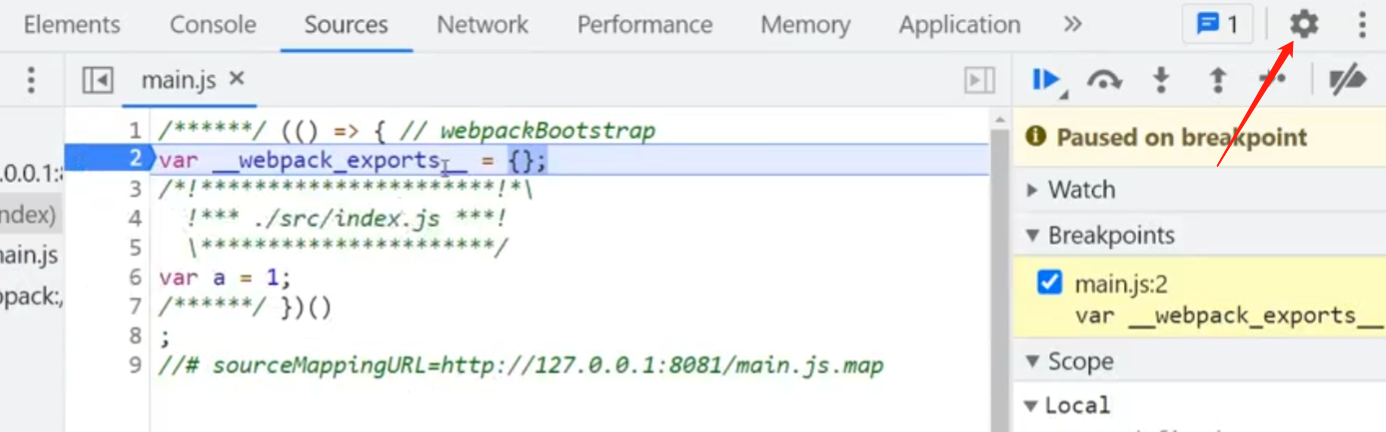Open DevTools settings gear

click(x=1303, y=24)
